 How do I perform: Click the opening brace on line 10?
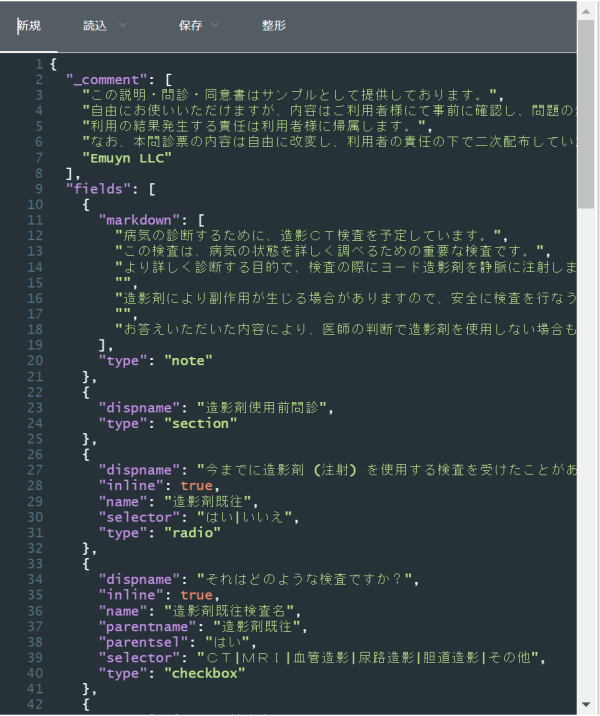tap(86, 205)
